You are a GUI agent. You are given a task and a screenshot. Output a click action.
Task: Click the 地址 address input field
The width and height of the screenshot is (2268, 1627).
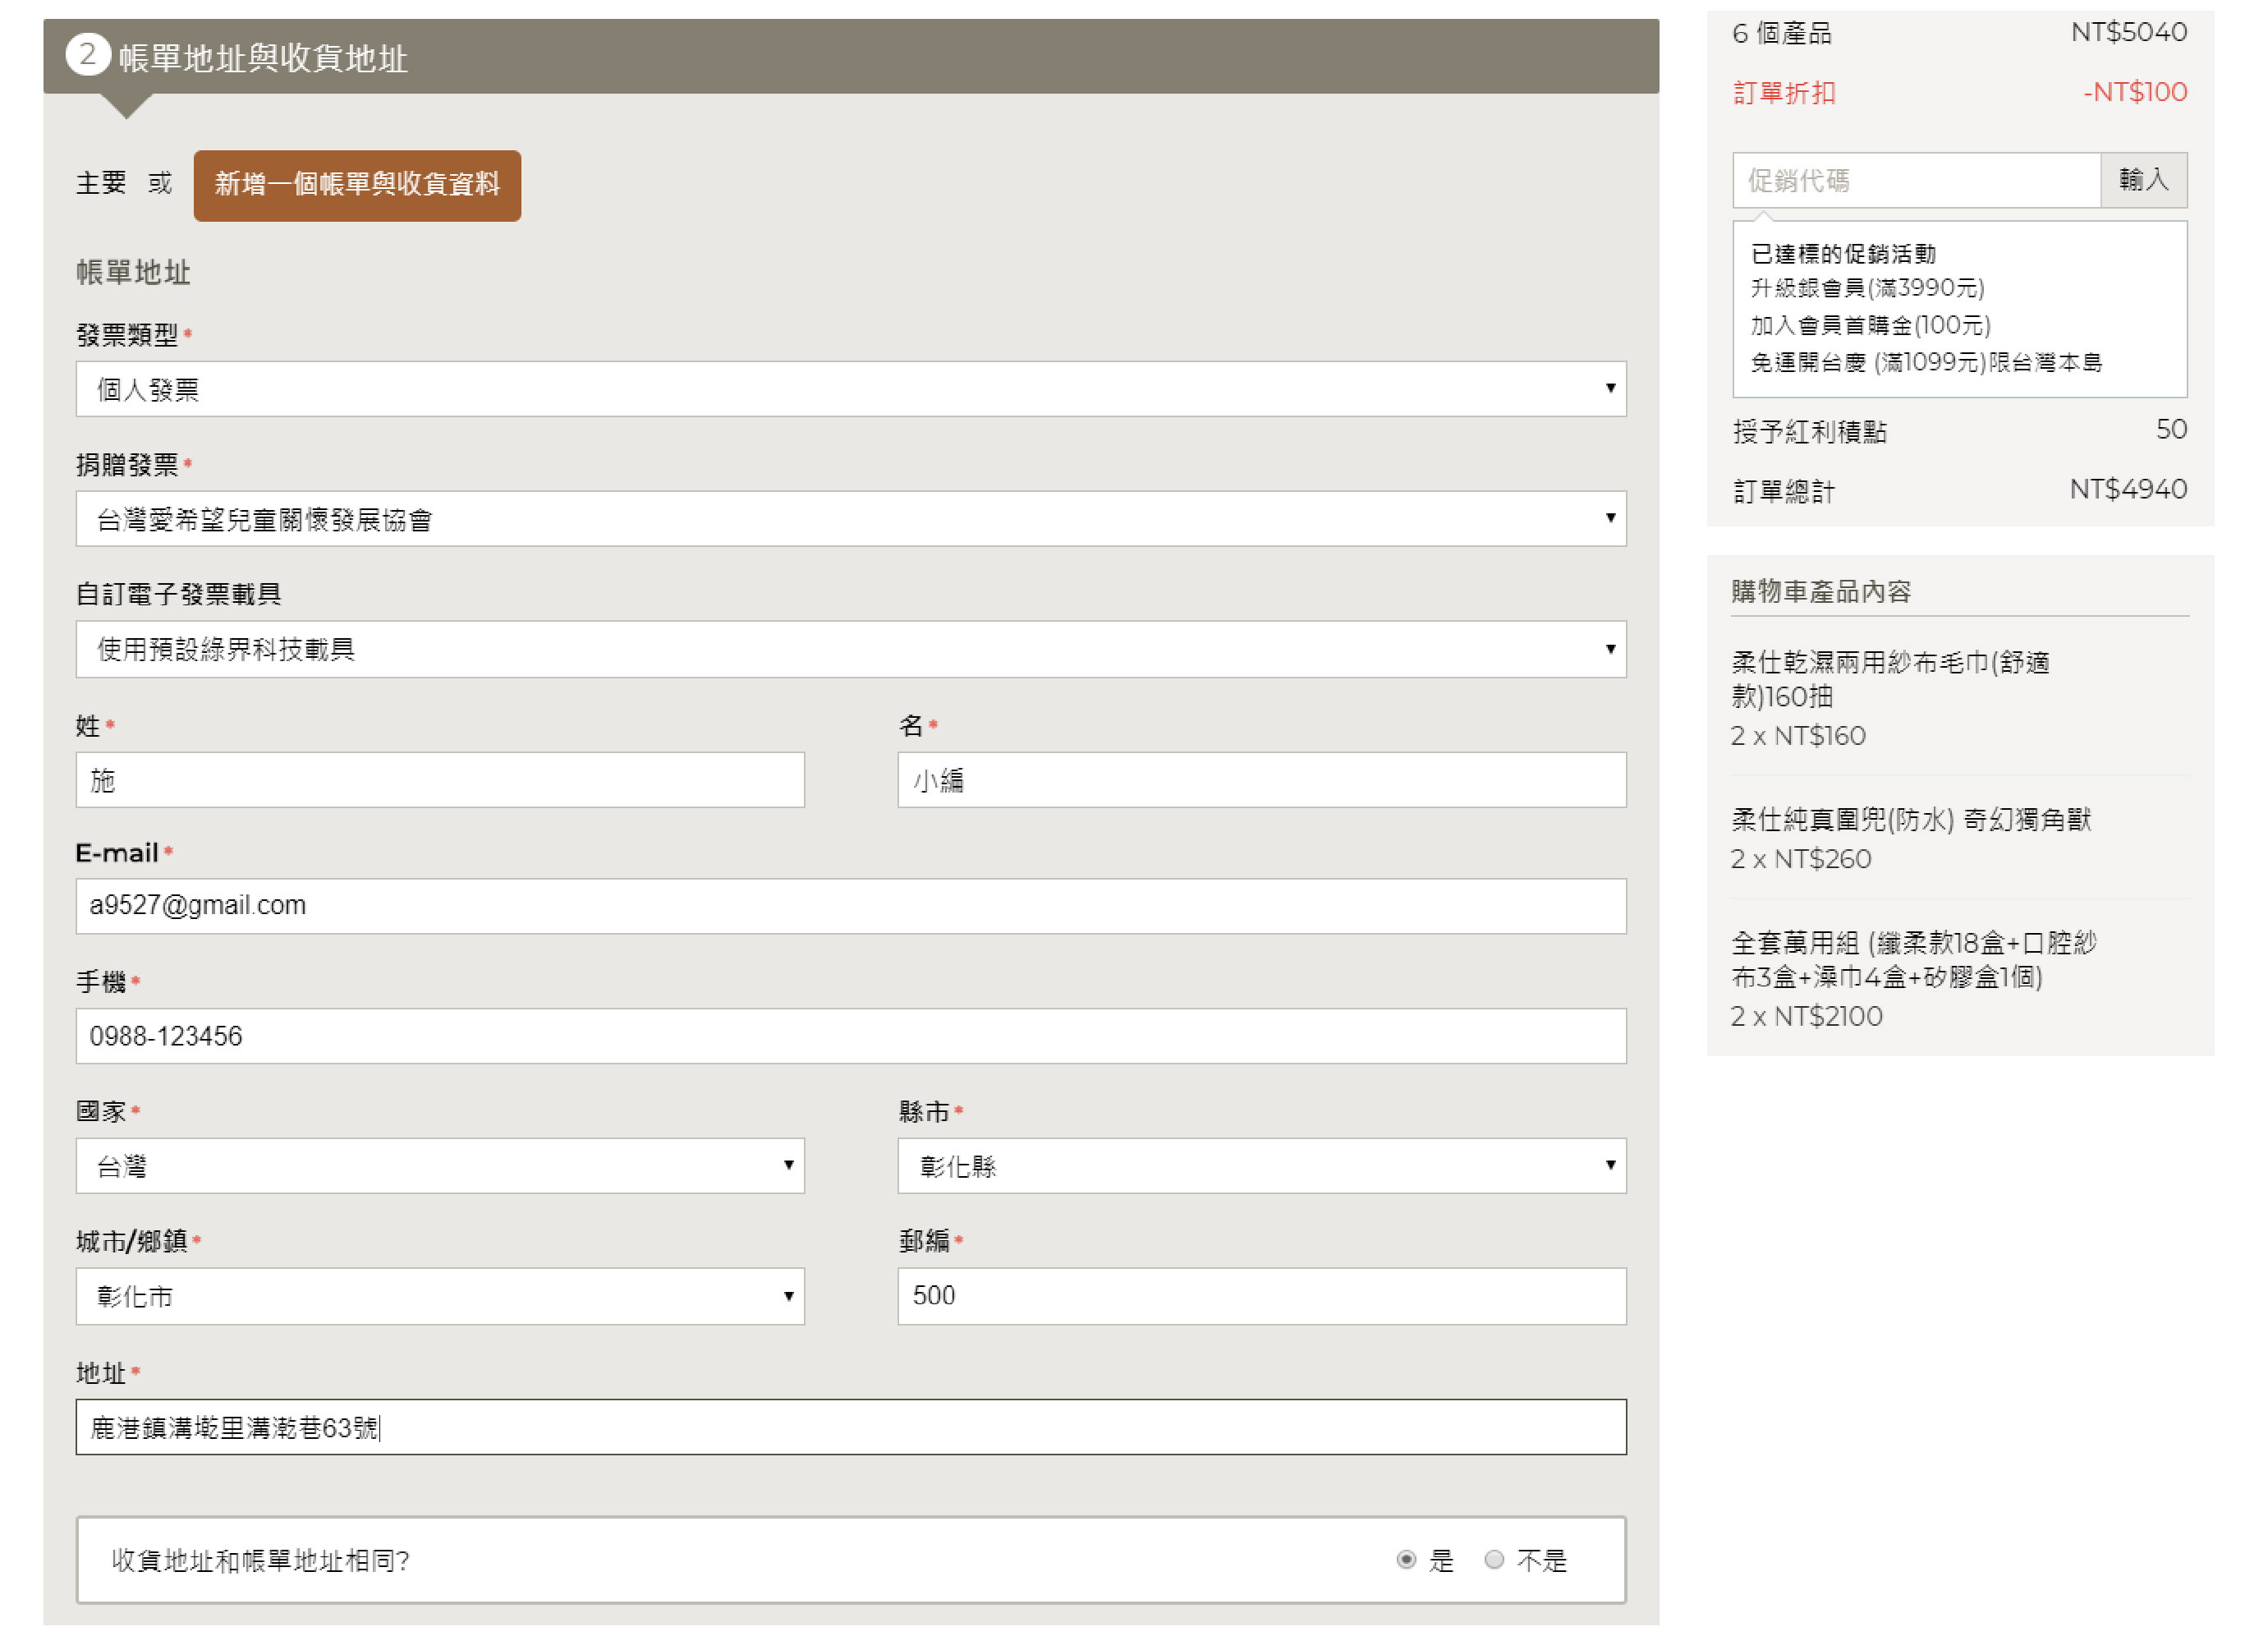pyautogui.click(x=850, y=1427)
